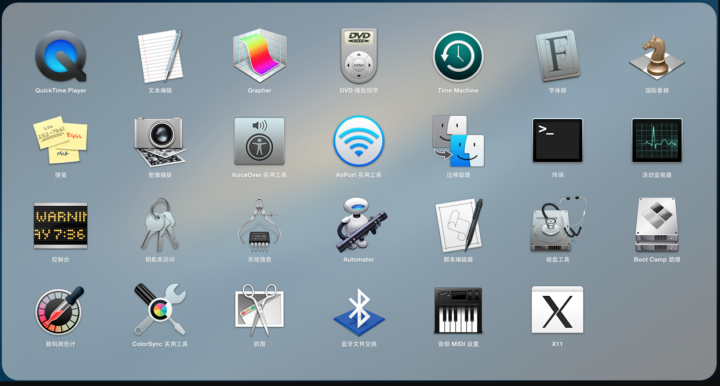Open Script Editor scroll-and-pen icon
Image resolution: width=720 pixels, height=386 pixels.
pos(459,225)
